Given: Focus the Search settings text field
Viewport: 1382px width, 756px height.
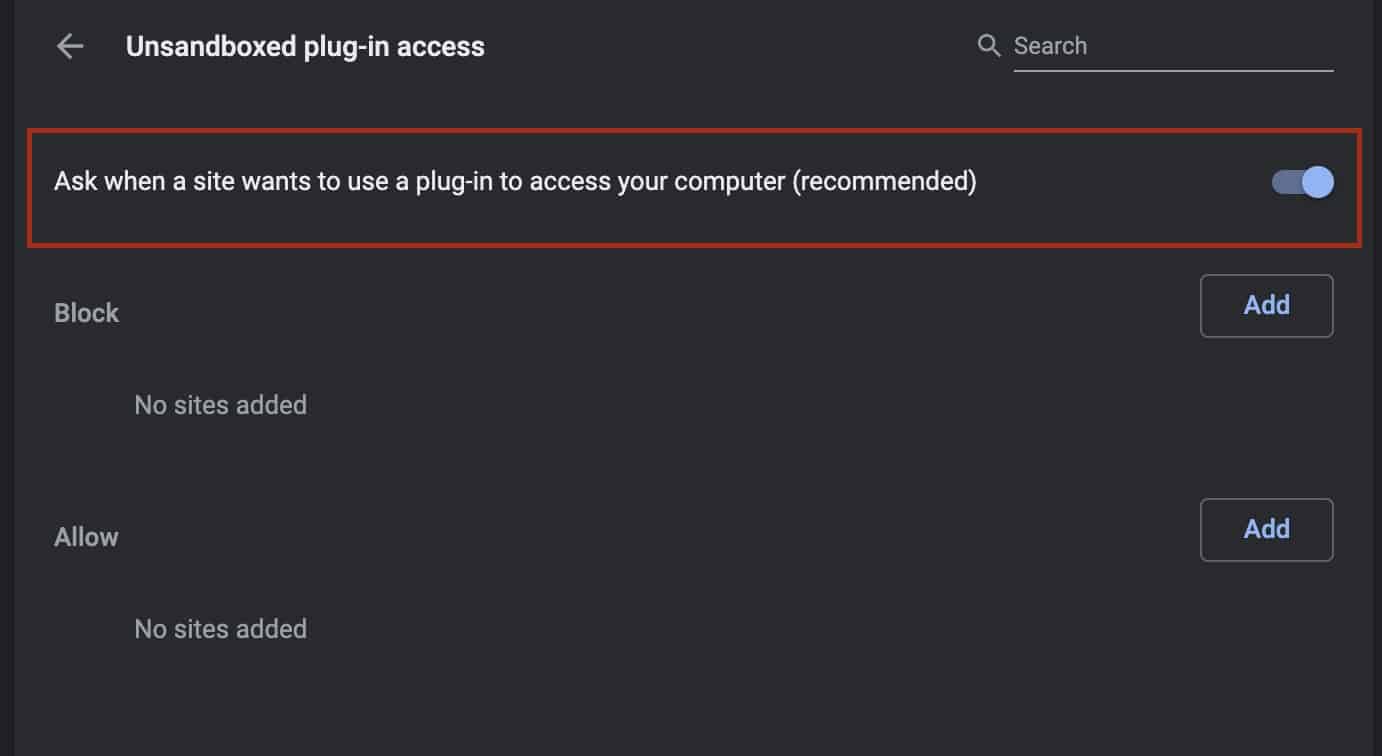Looking at the screenshot, I should point(1173,46).
